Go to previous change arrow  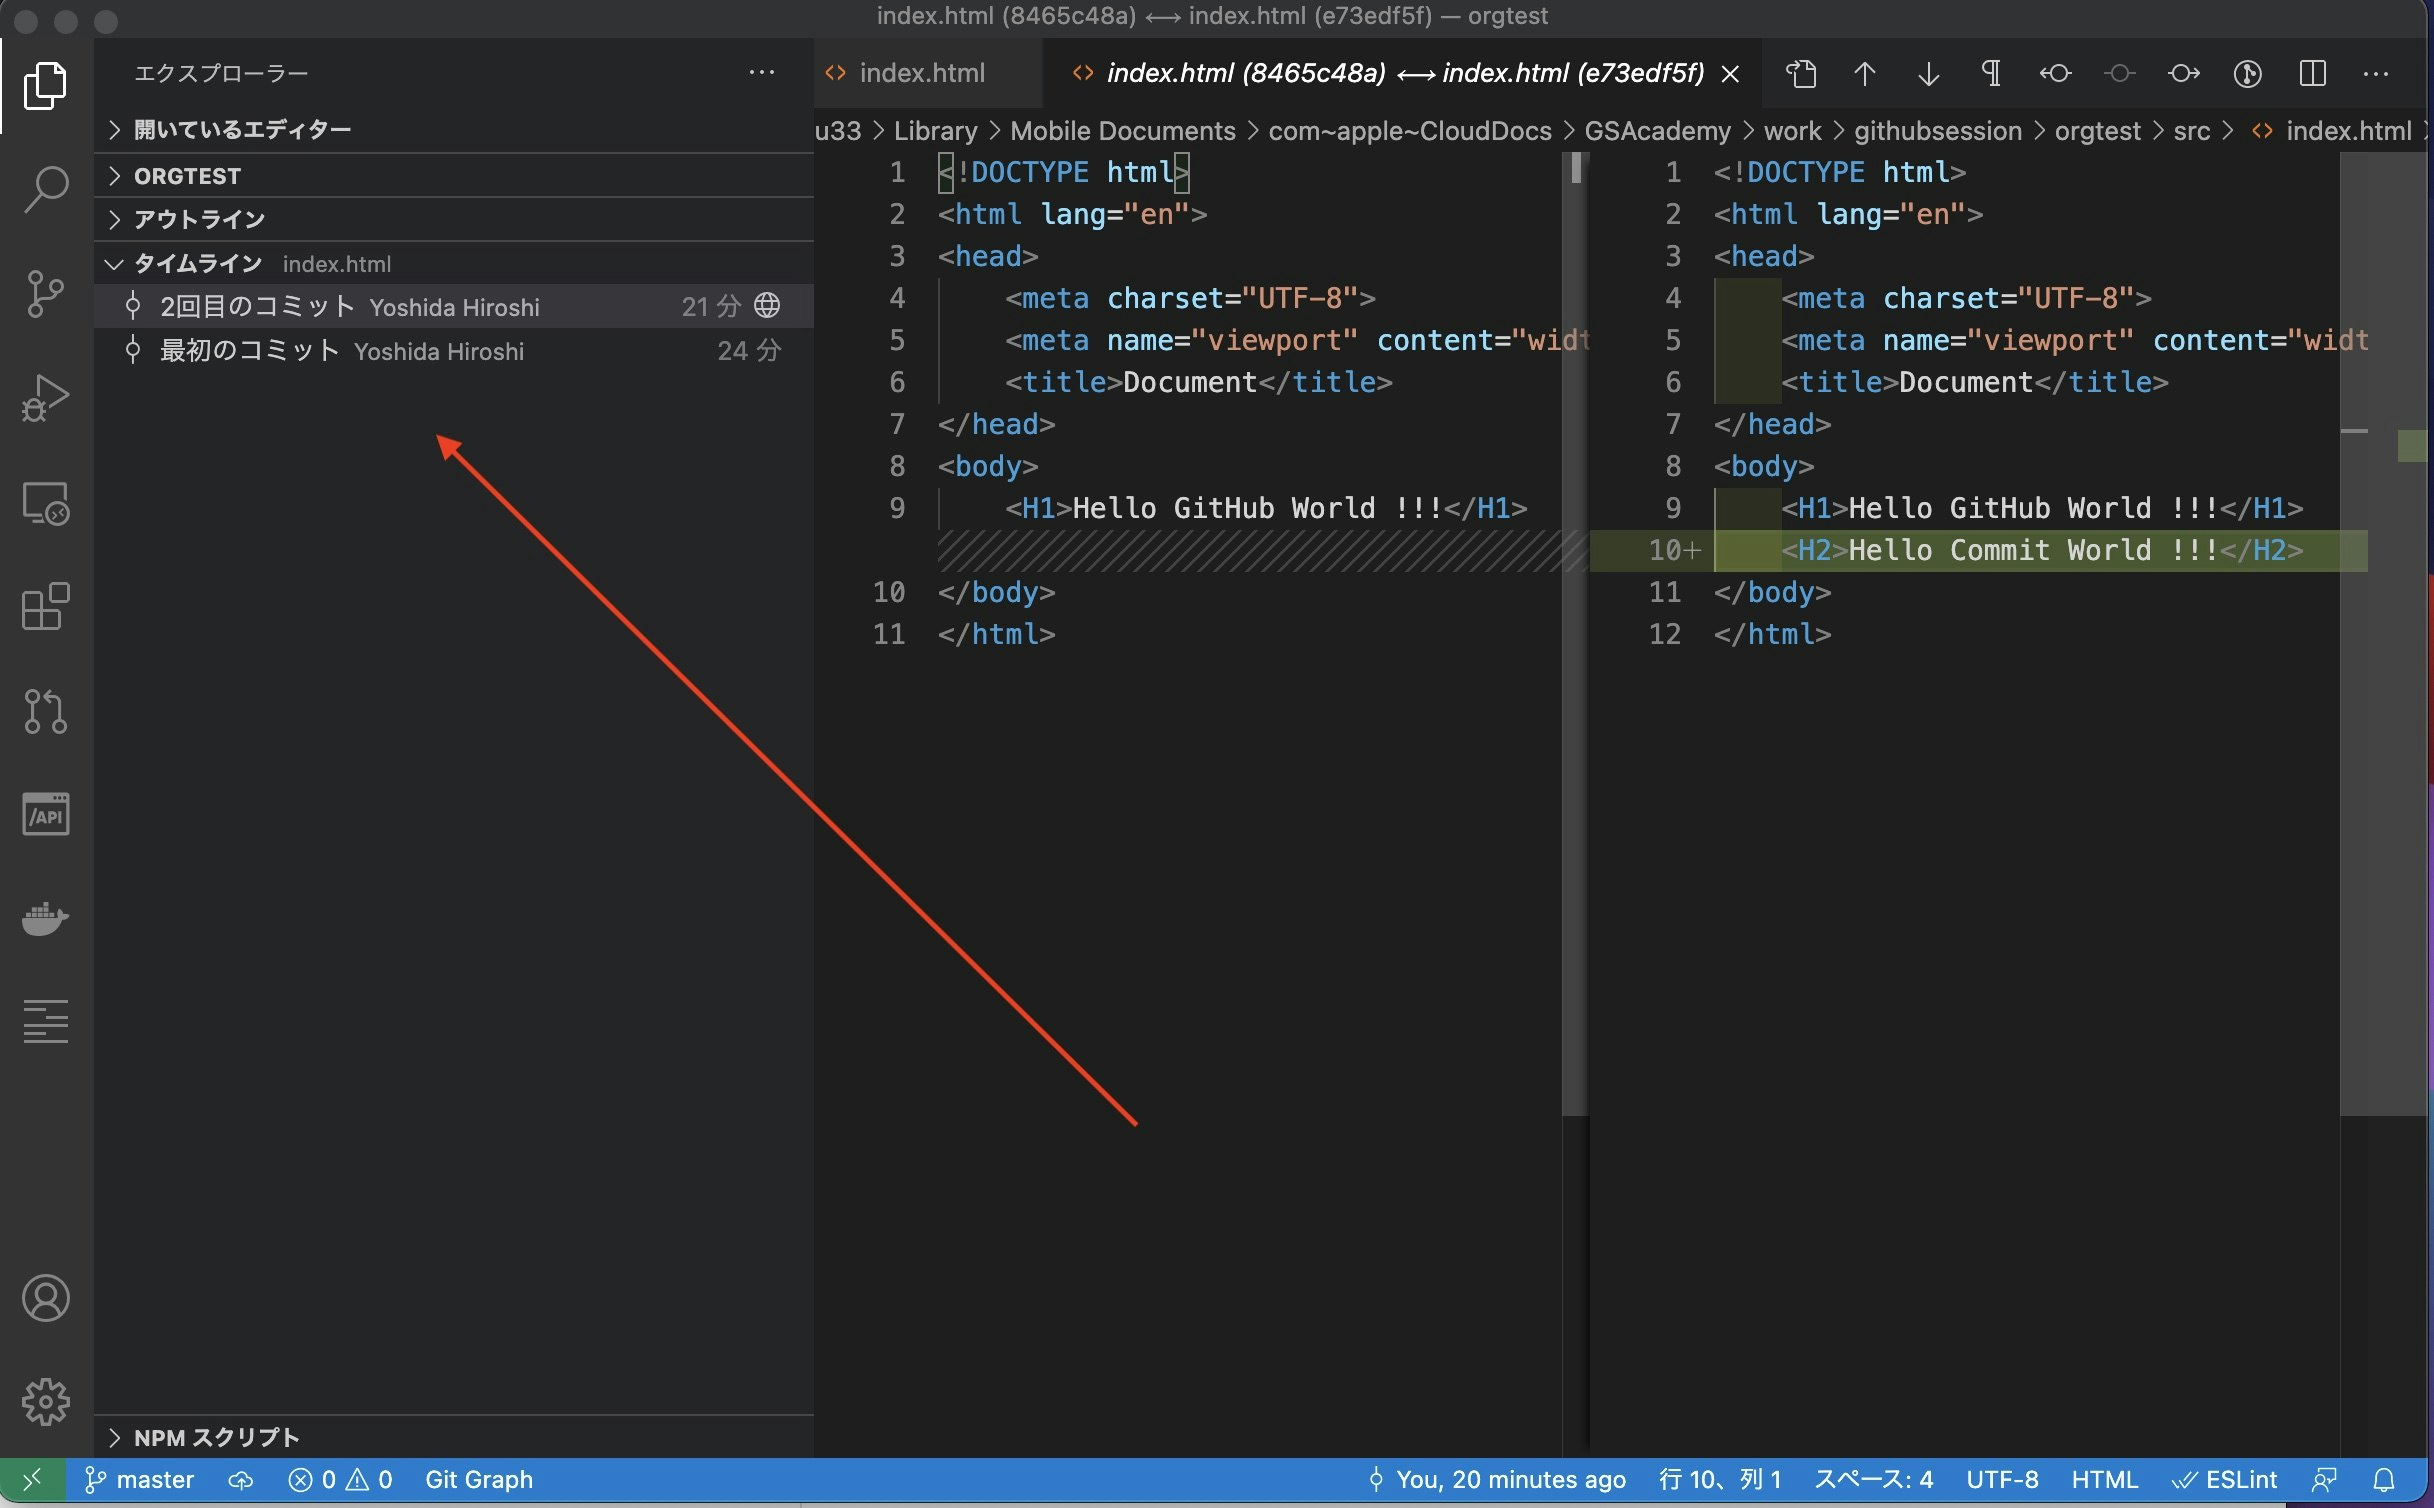1864,74
